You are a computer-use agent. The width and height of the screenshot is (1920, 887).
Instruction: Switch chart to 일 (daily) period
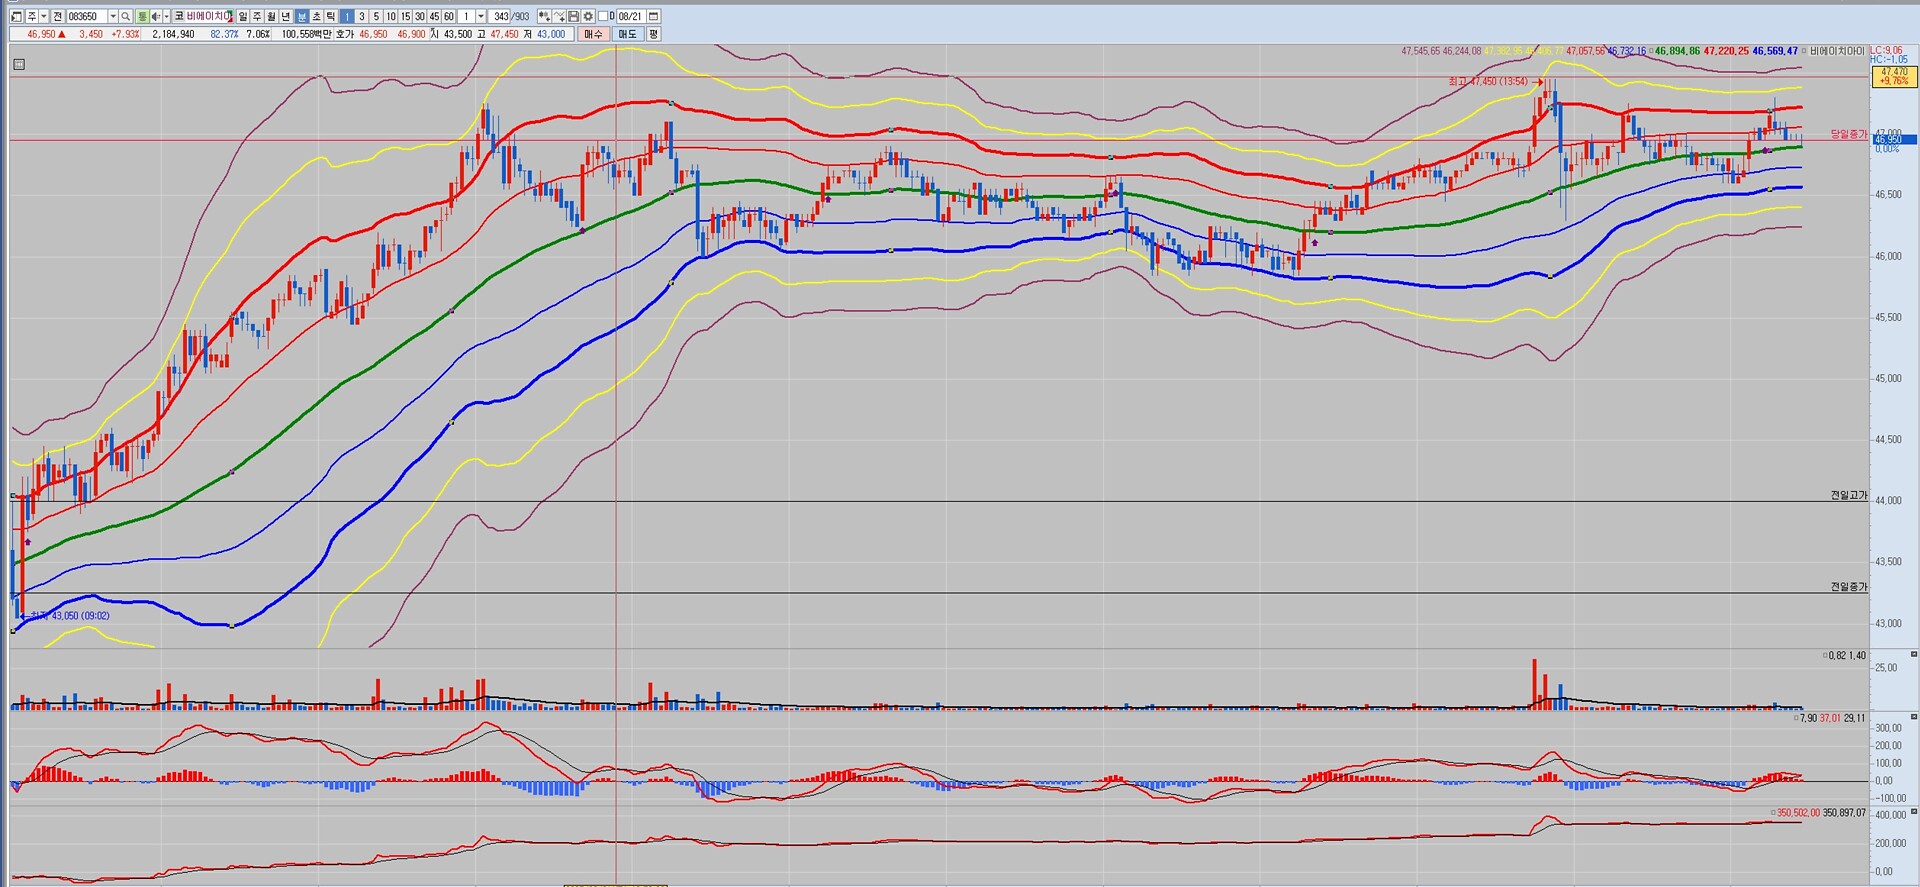pyautogui.click(x=243, y=17)
